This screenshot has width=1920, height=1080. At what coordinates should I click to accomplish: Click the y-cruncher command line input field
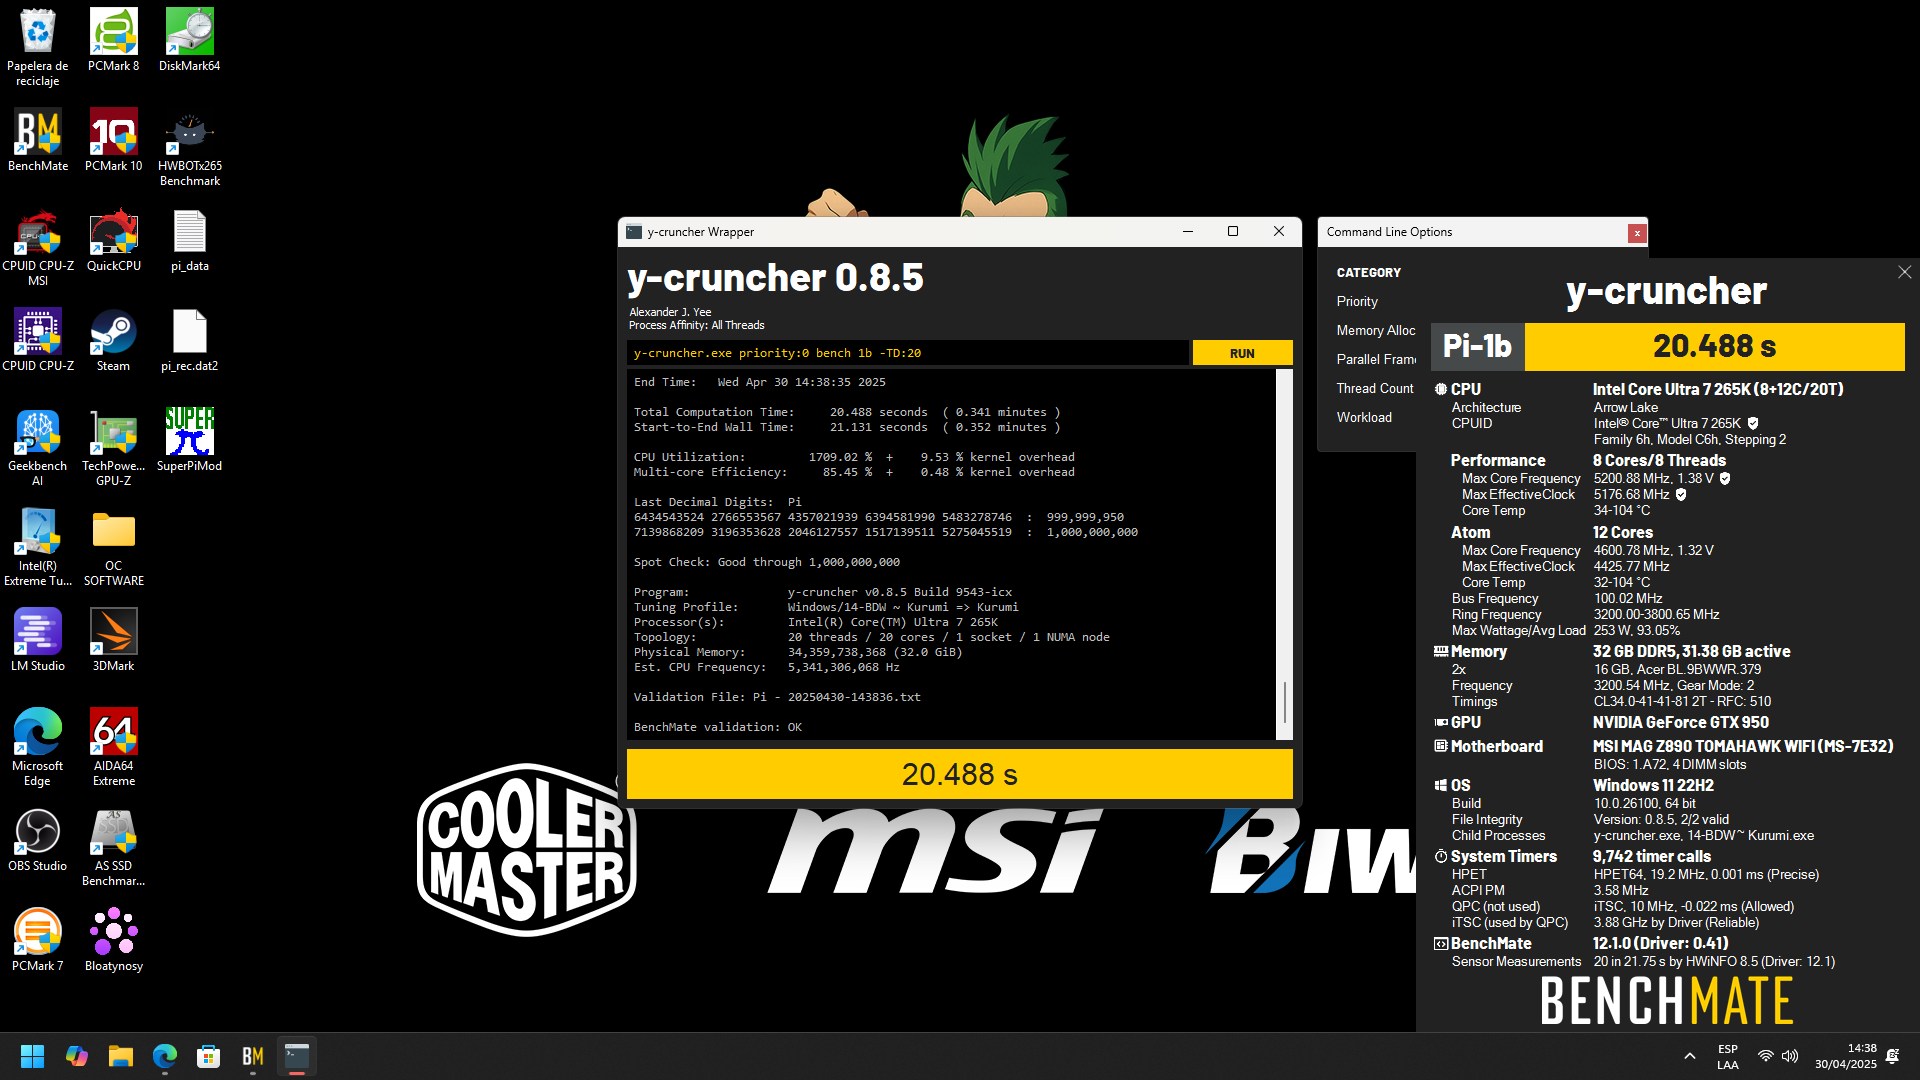[907, 353]
